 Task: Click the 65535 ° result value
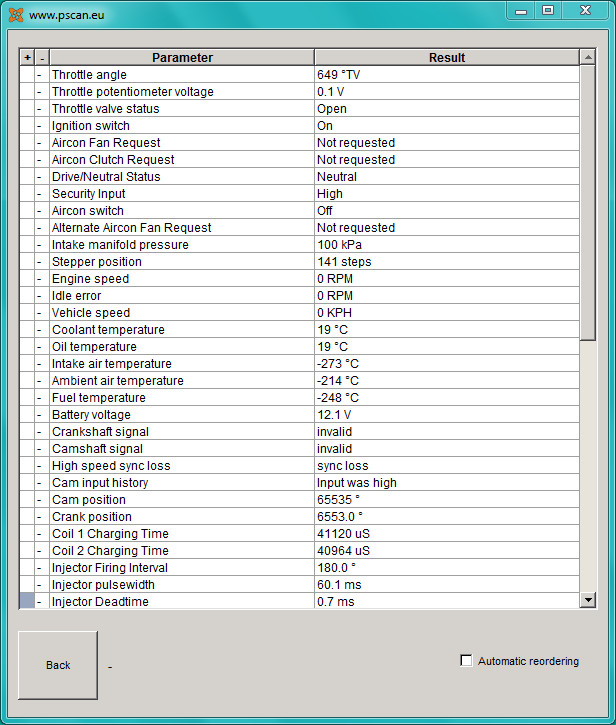pos(447,499)
